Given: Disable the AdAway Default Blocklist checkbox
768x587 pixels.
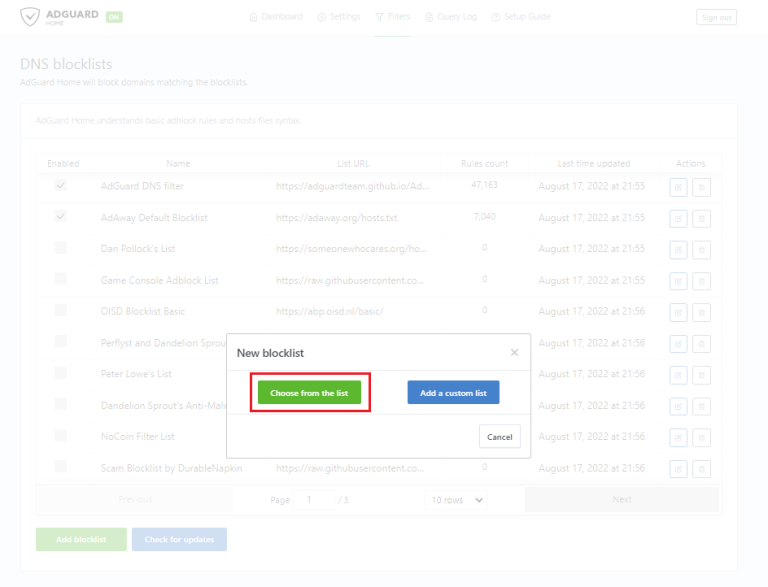Looking at the screenshot, I should (x=61, y=217).
